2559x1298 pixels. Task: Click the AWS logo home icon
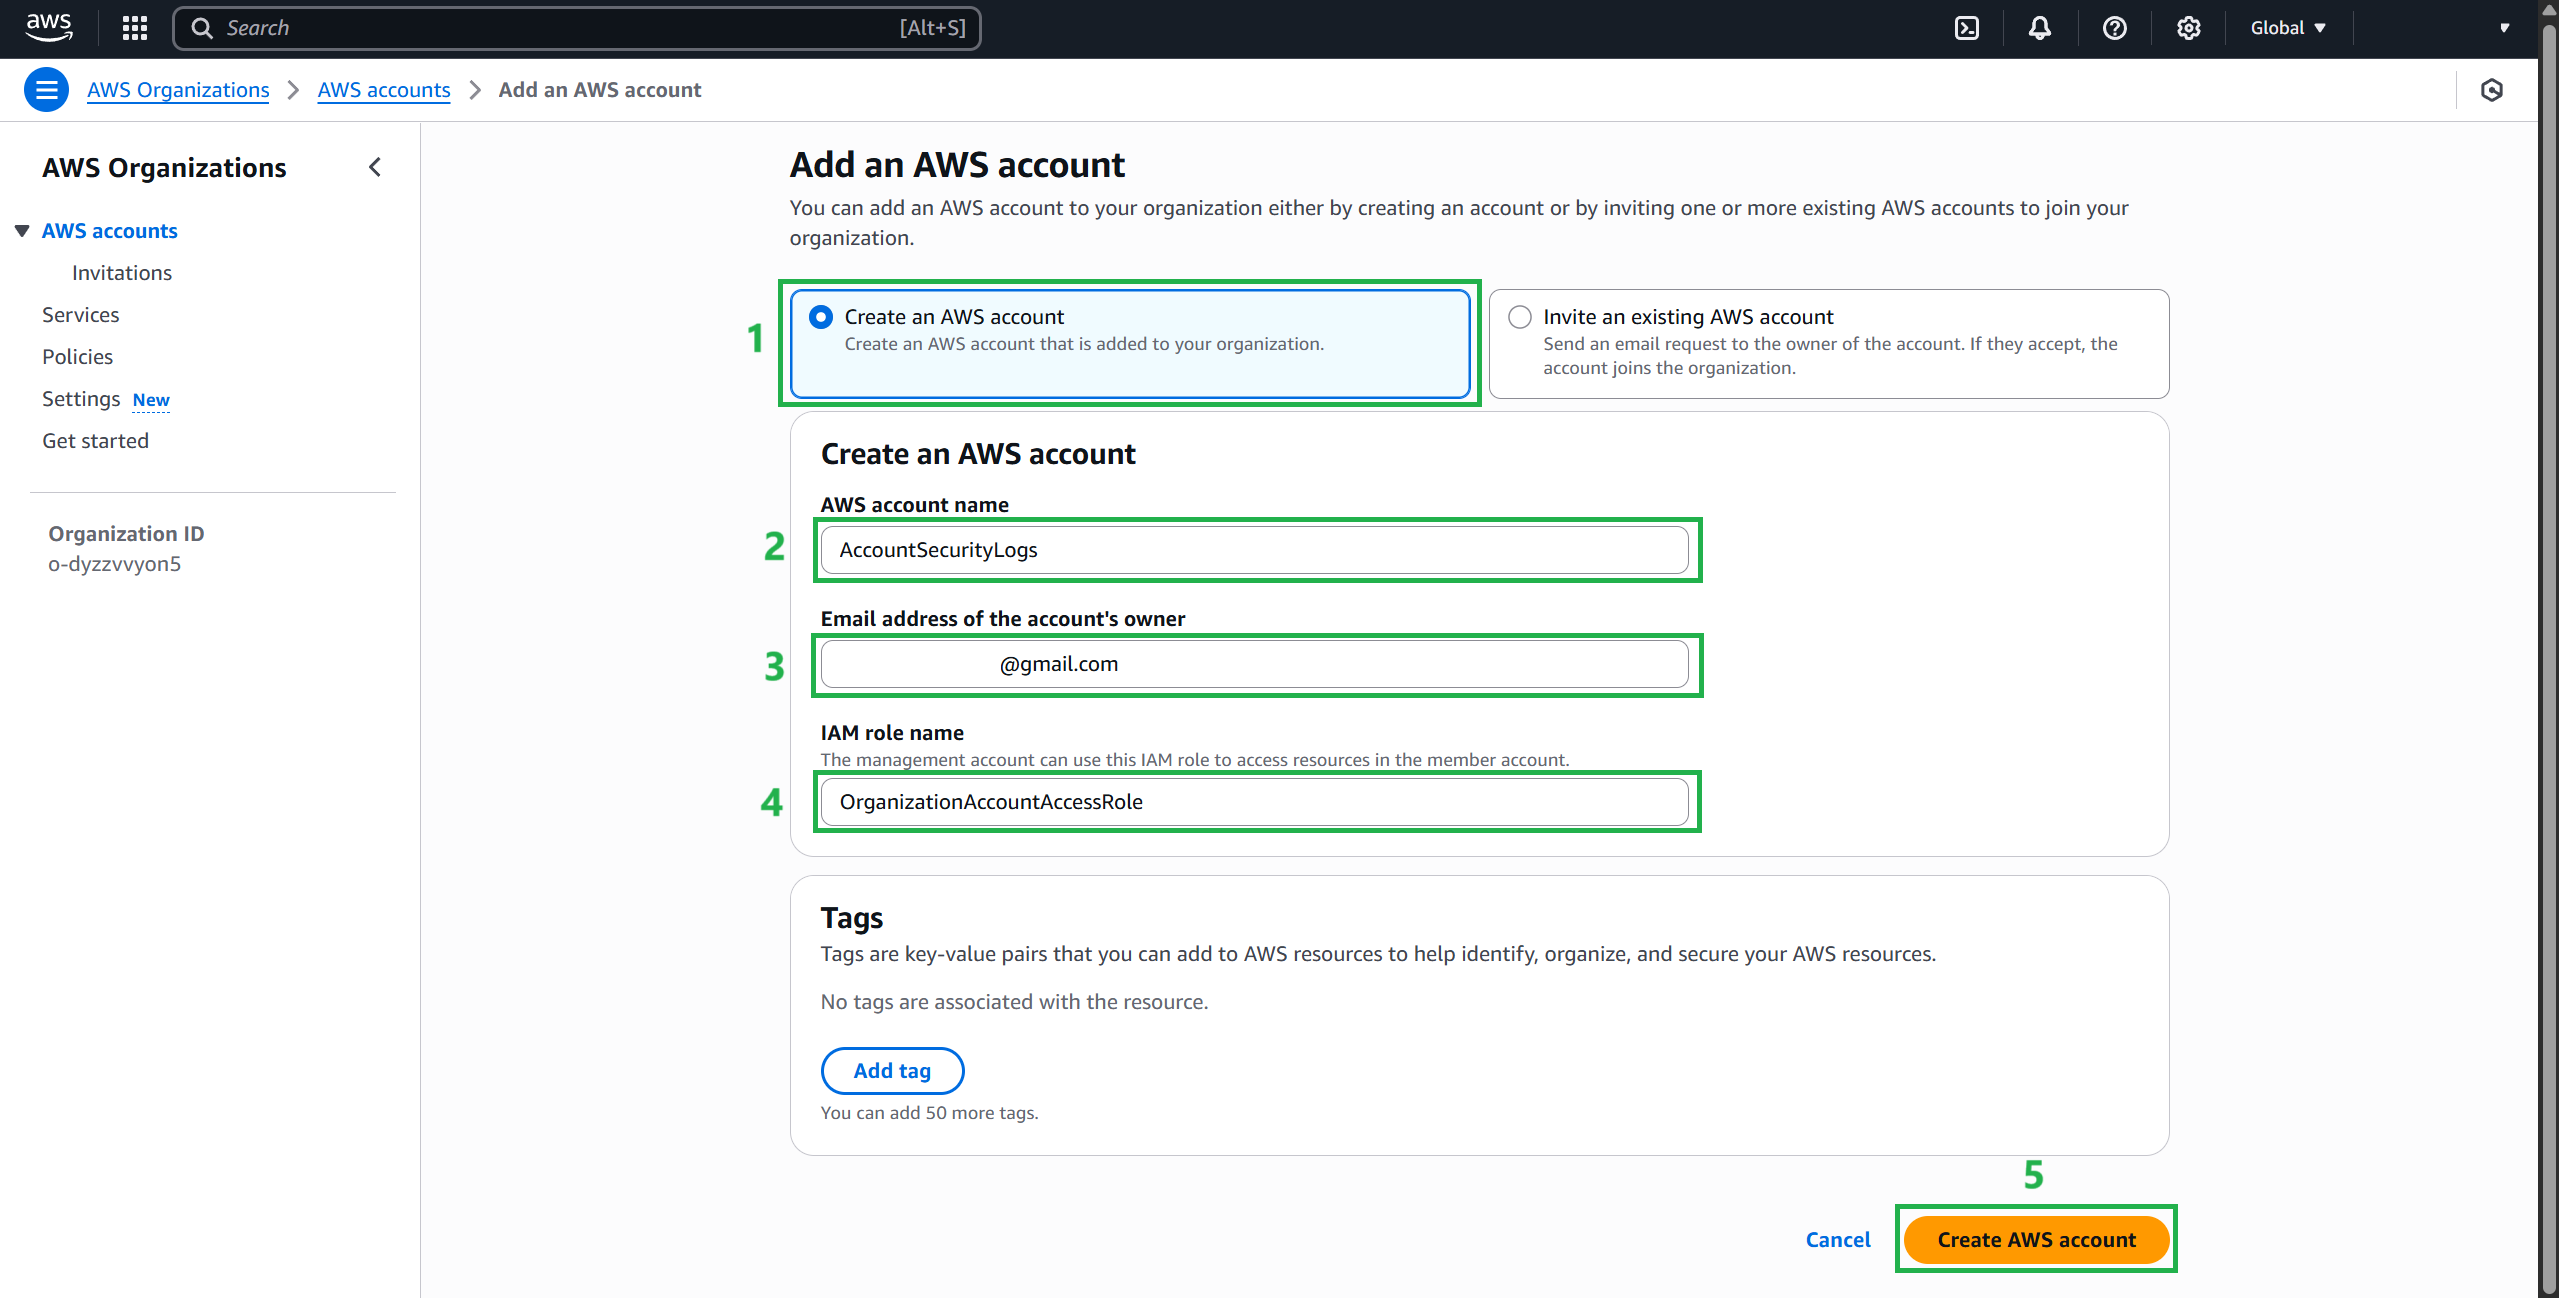(48, 27)
